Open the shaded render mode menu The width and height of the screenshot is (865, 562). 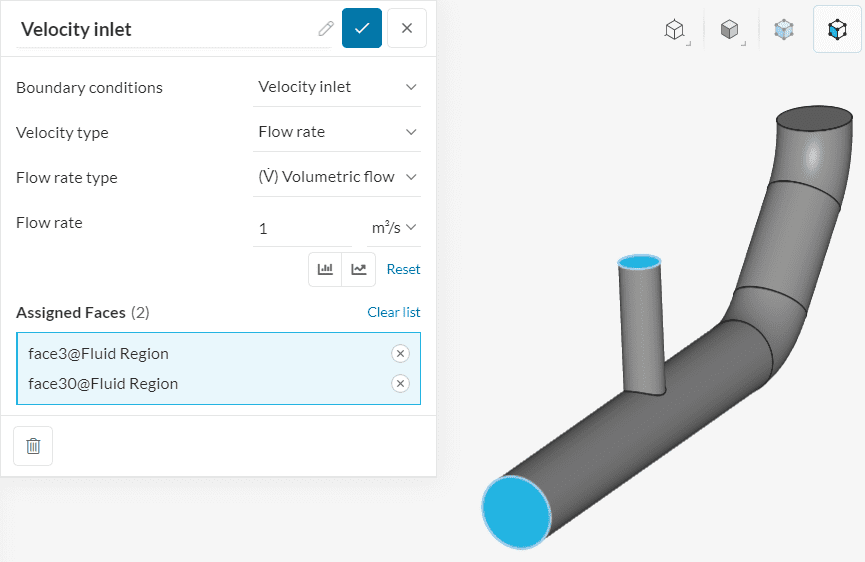click(x=731, y=30)
